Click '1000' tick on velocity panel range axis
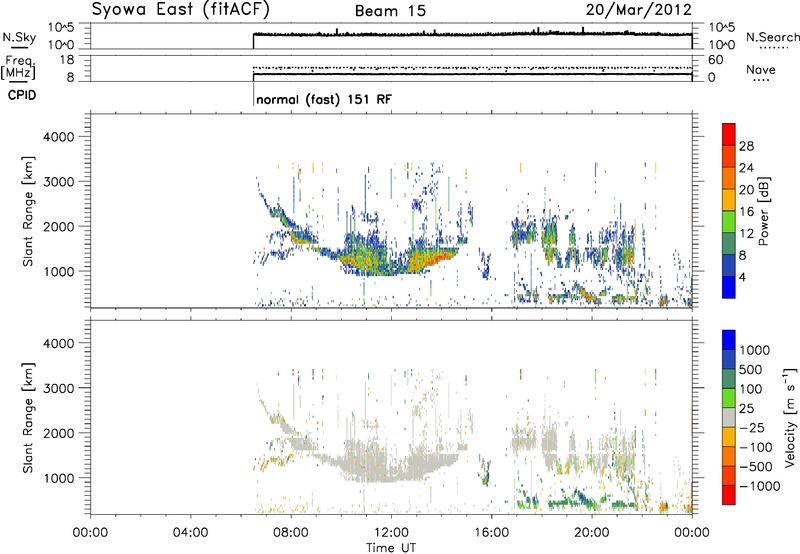 point(59,478)
